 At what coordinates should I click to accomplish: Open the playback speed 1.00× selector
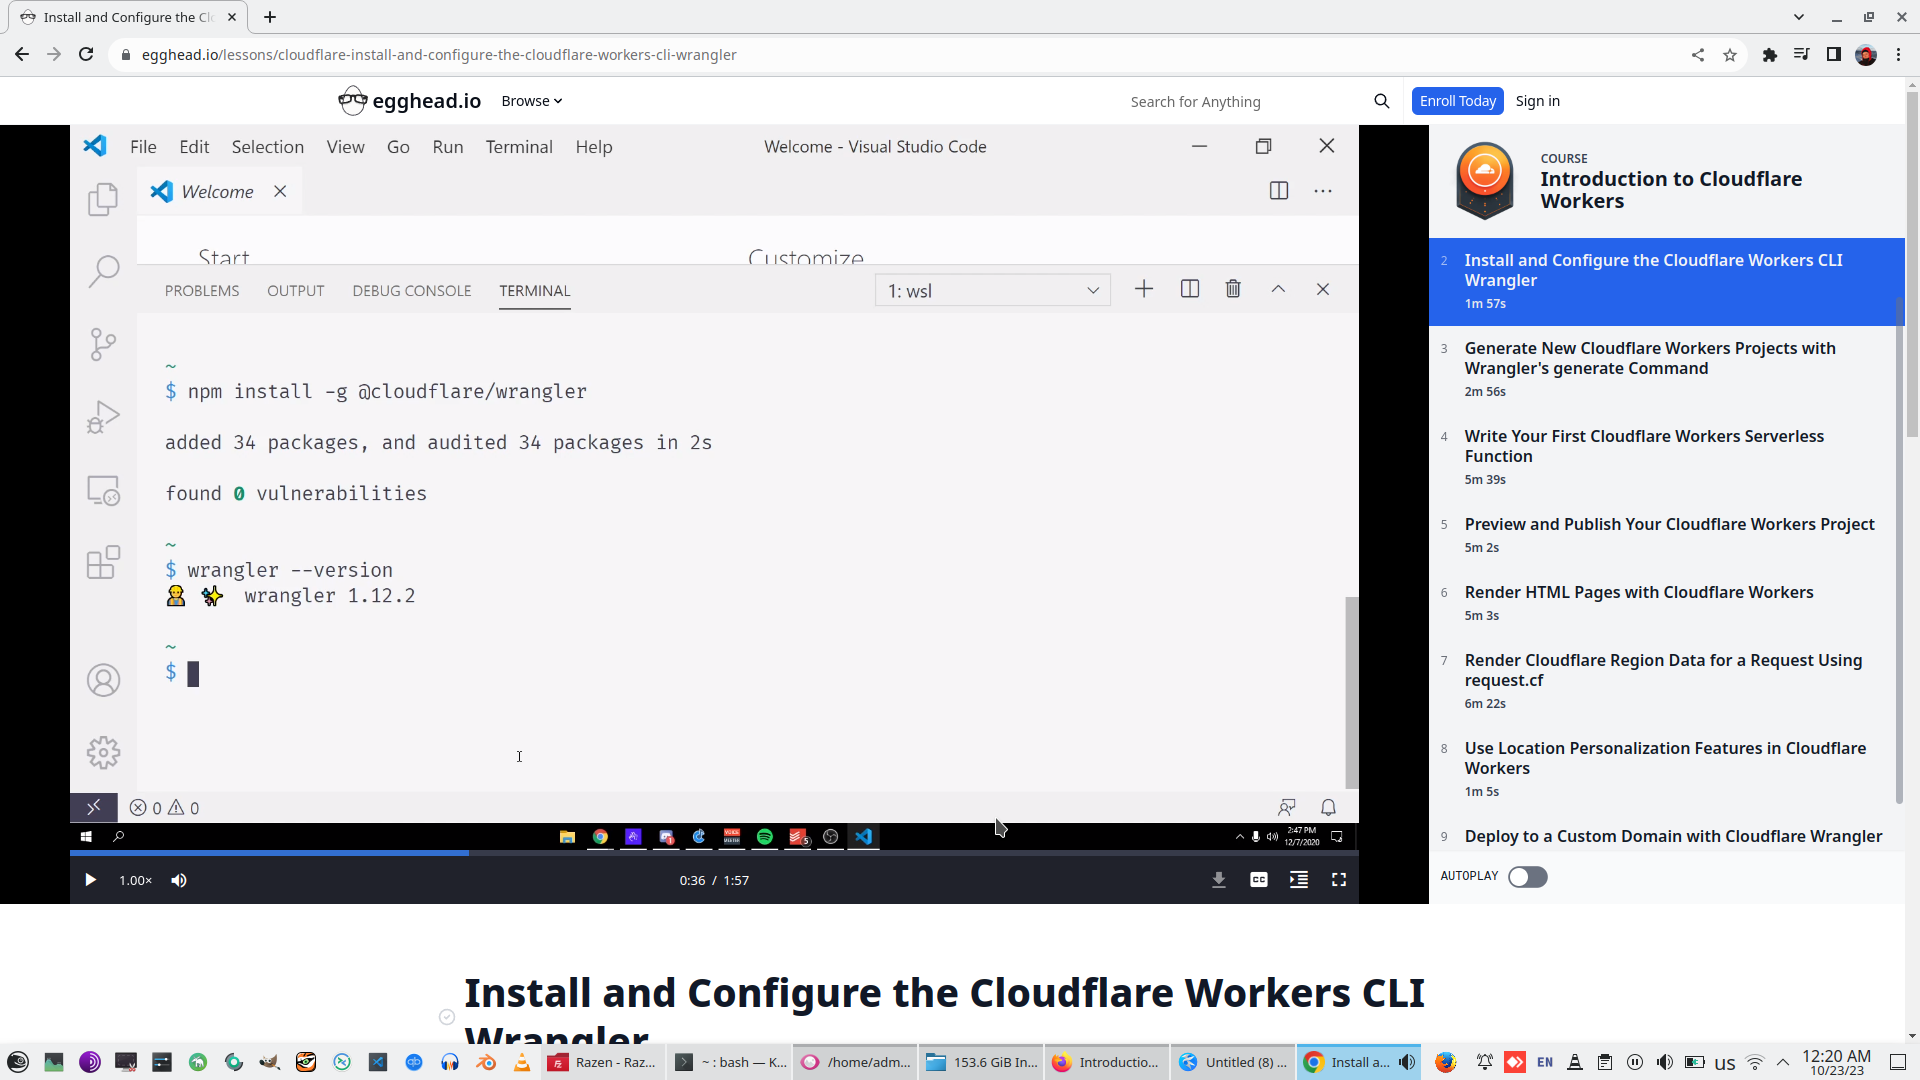(x=135, y=880)
